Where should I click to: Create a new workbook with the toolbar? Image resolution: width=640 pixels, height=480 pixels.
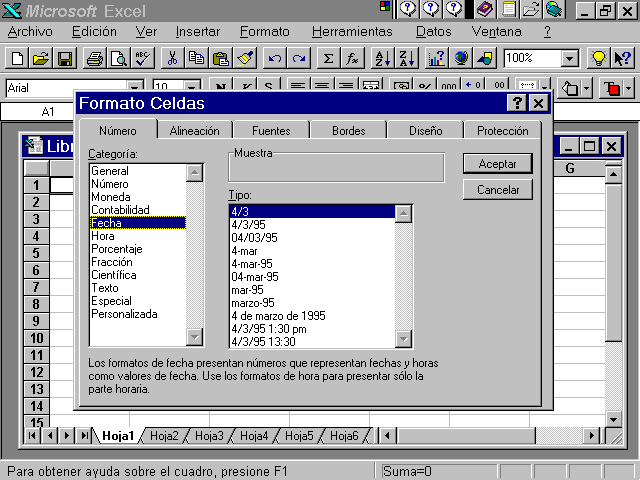(x=17, y=58)
